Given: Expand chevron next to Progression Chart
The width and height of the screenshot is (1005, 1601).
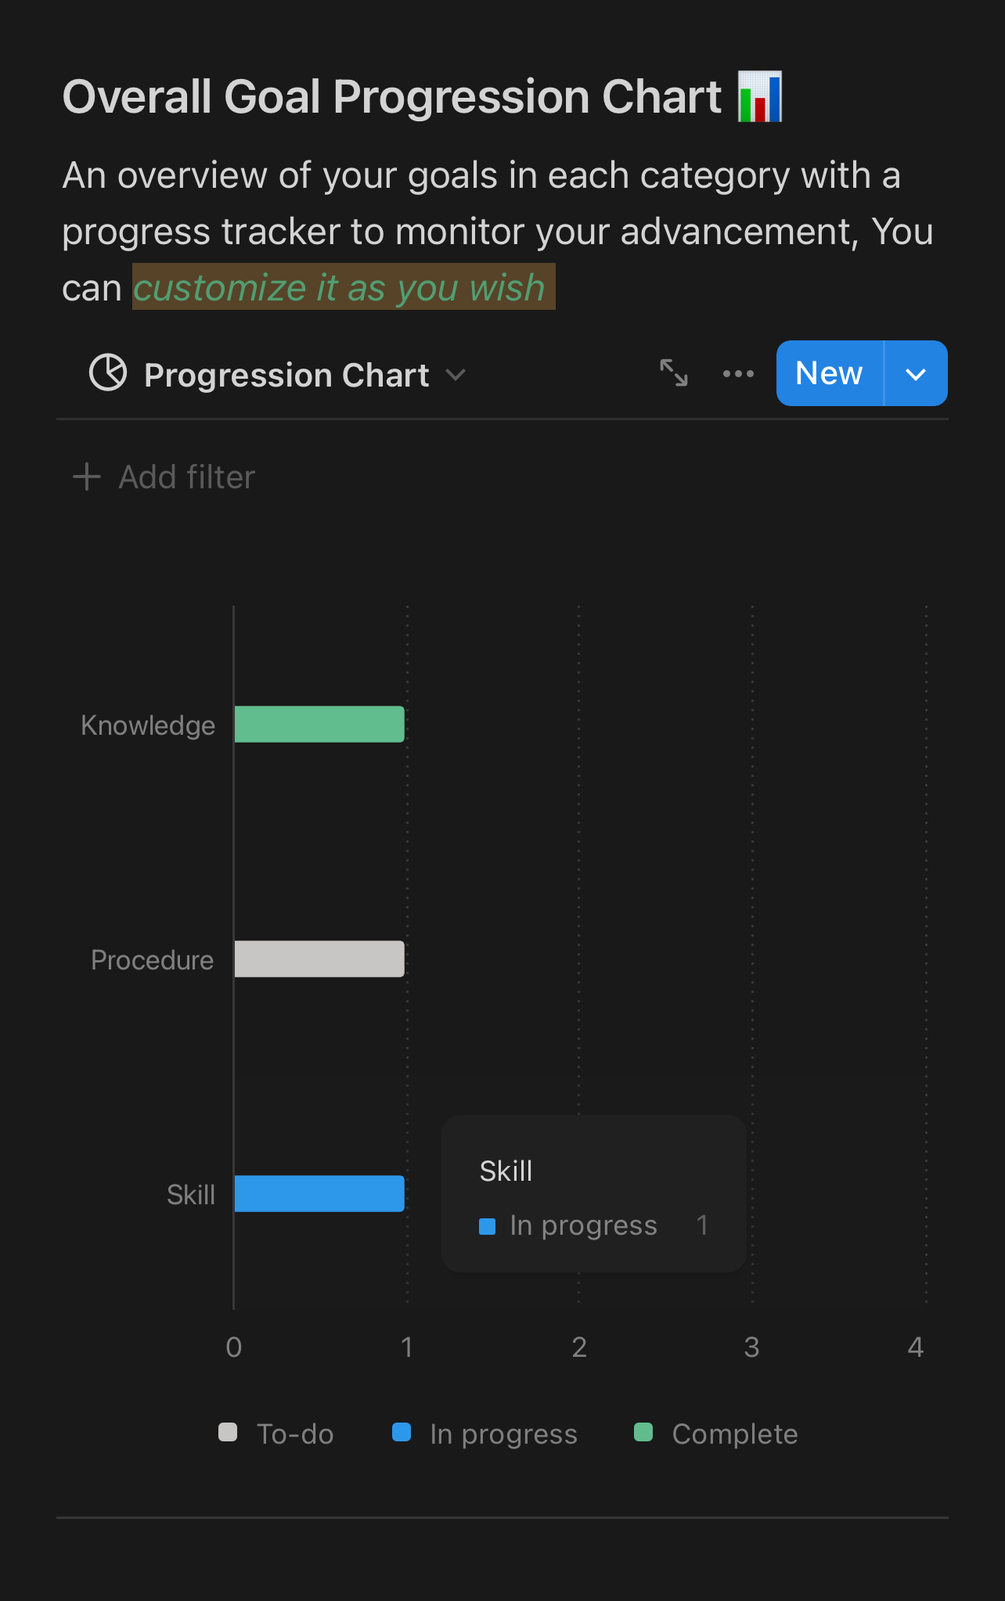Looking at the screenshot, I should point(456,375).
